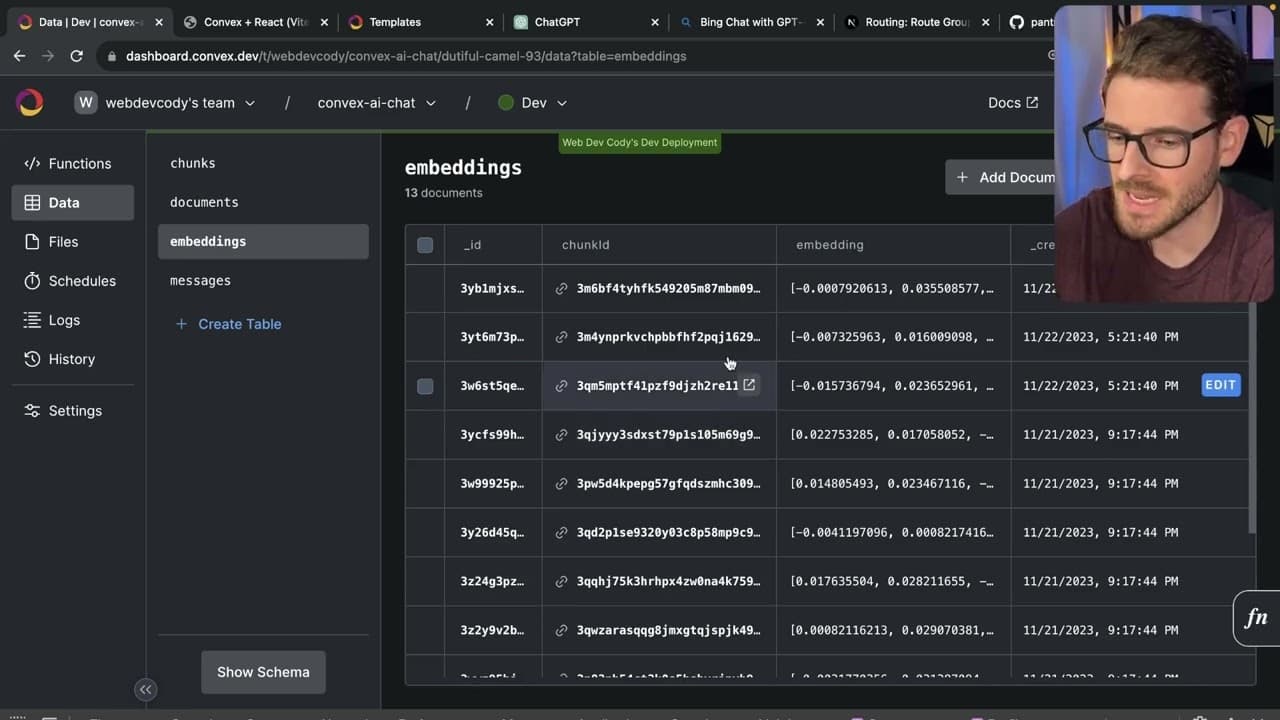Switch to the Convex + React tab
The width and height of the screenshot is (1280, 720).
(x=255, y=22)
